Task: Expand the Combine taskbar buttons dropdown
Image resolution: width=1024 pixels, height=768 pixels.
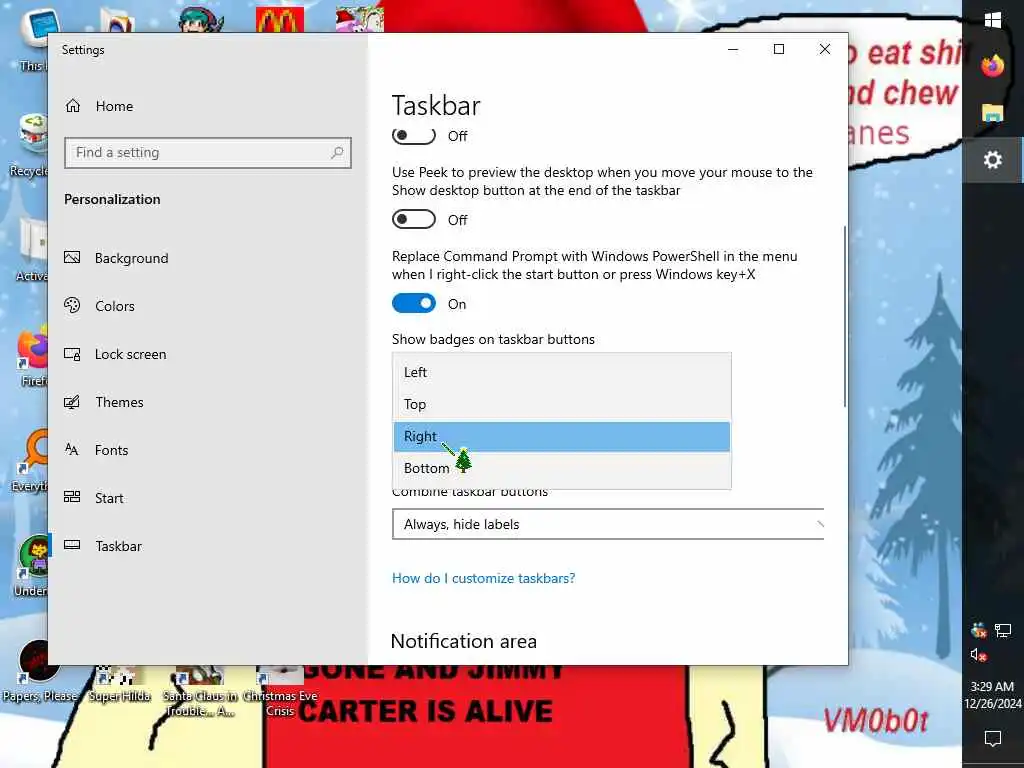Action: click(608, 524)
